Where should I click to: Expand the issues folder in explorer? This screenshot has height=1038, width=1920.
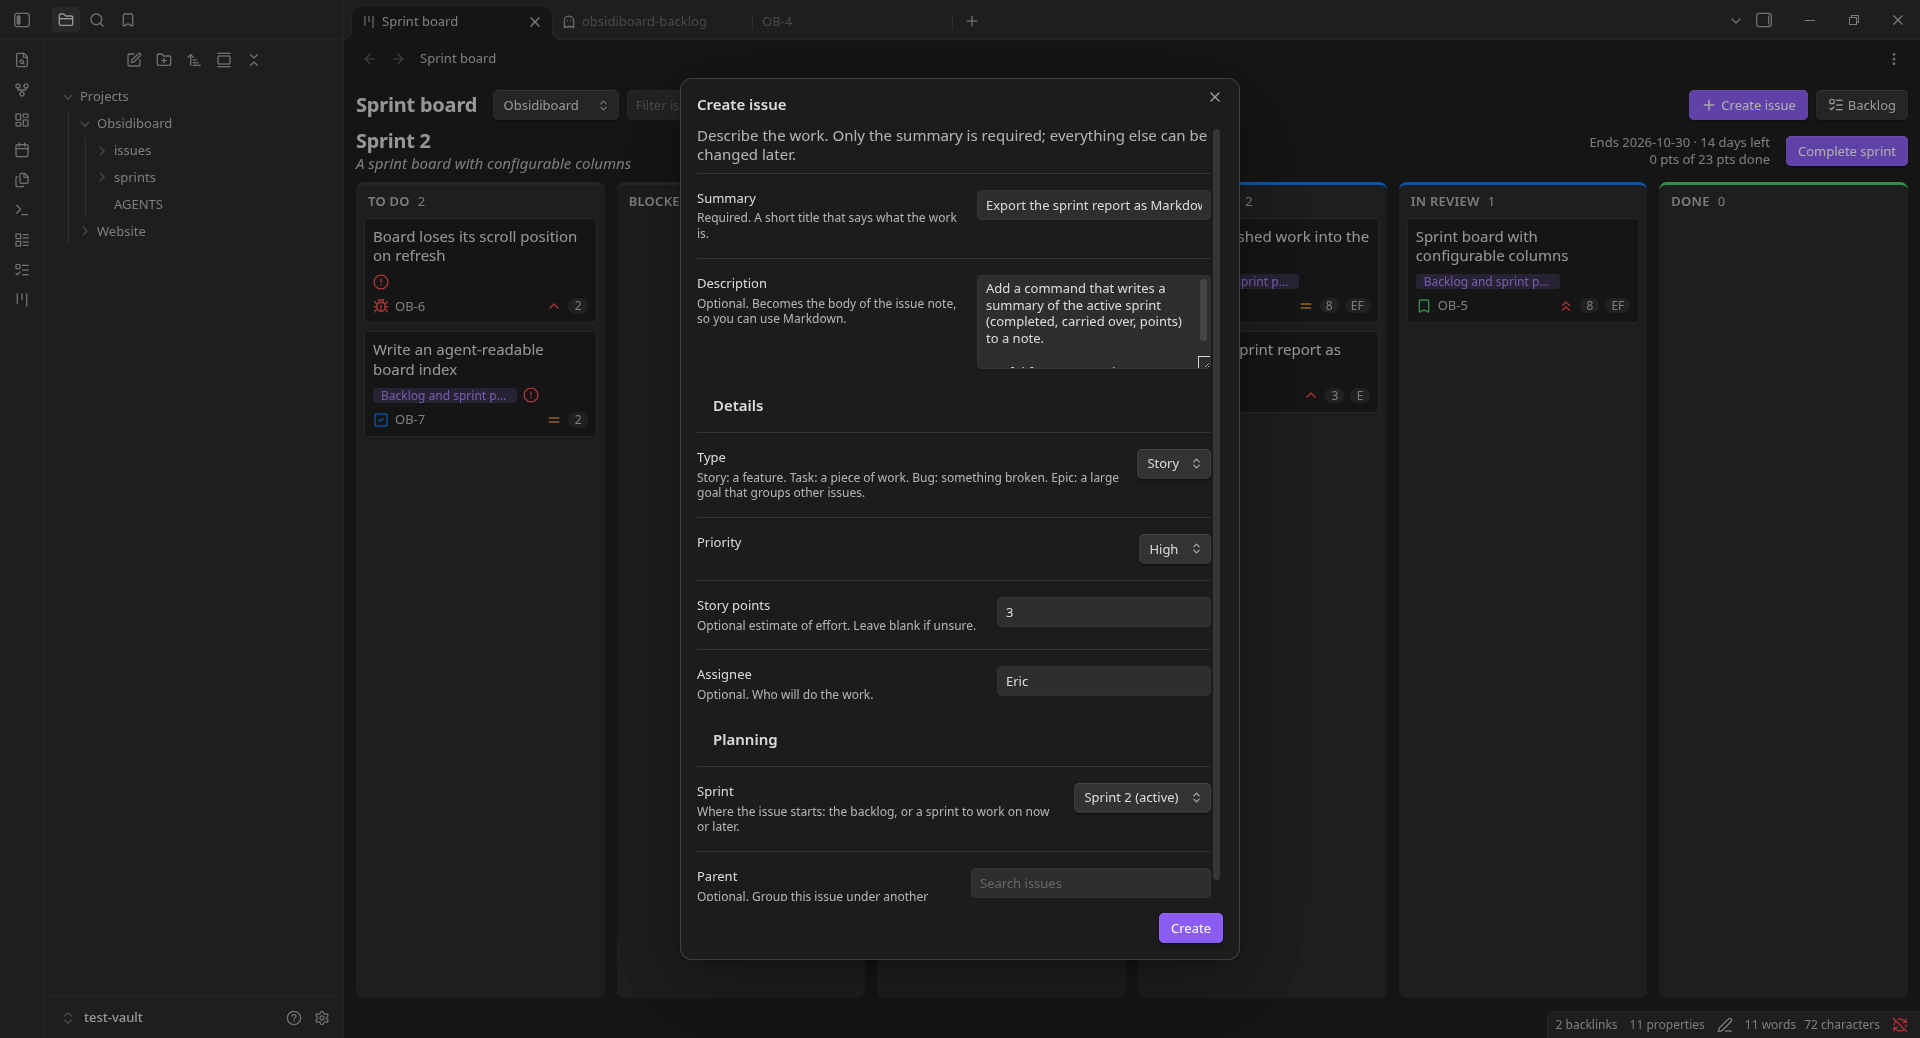coord(132,150)
